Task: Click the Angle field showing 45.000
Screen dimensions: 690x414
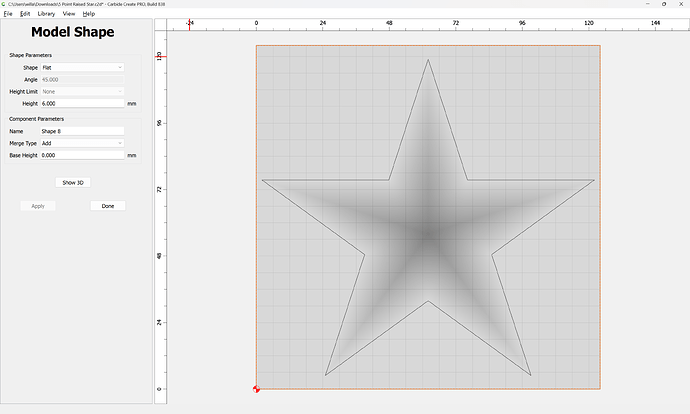Action: [82, 79]
